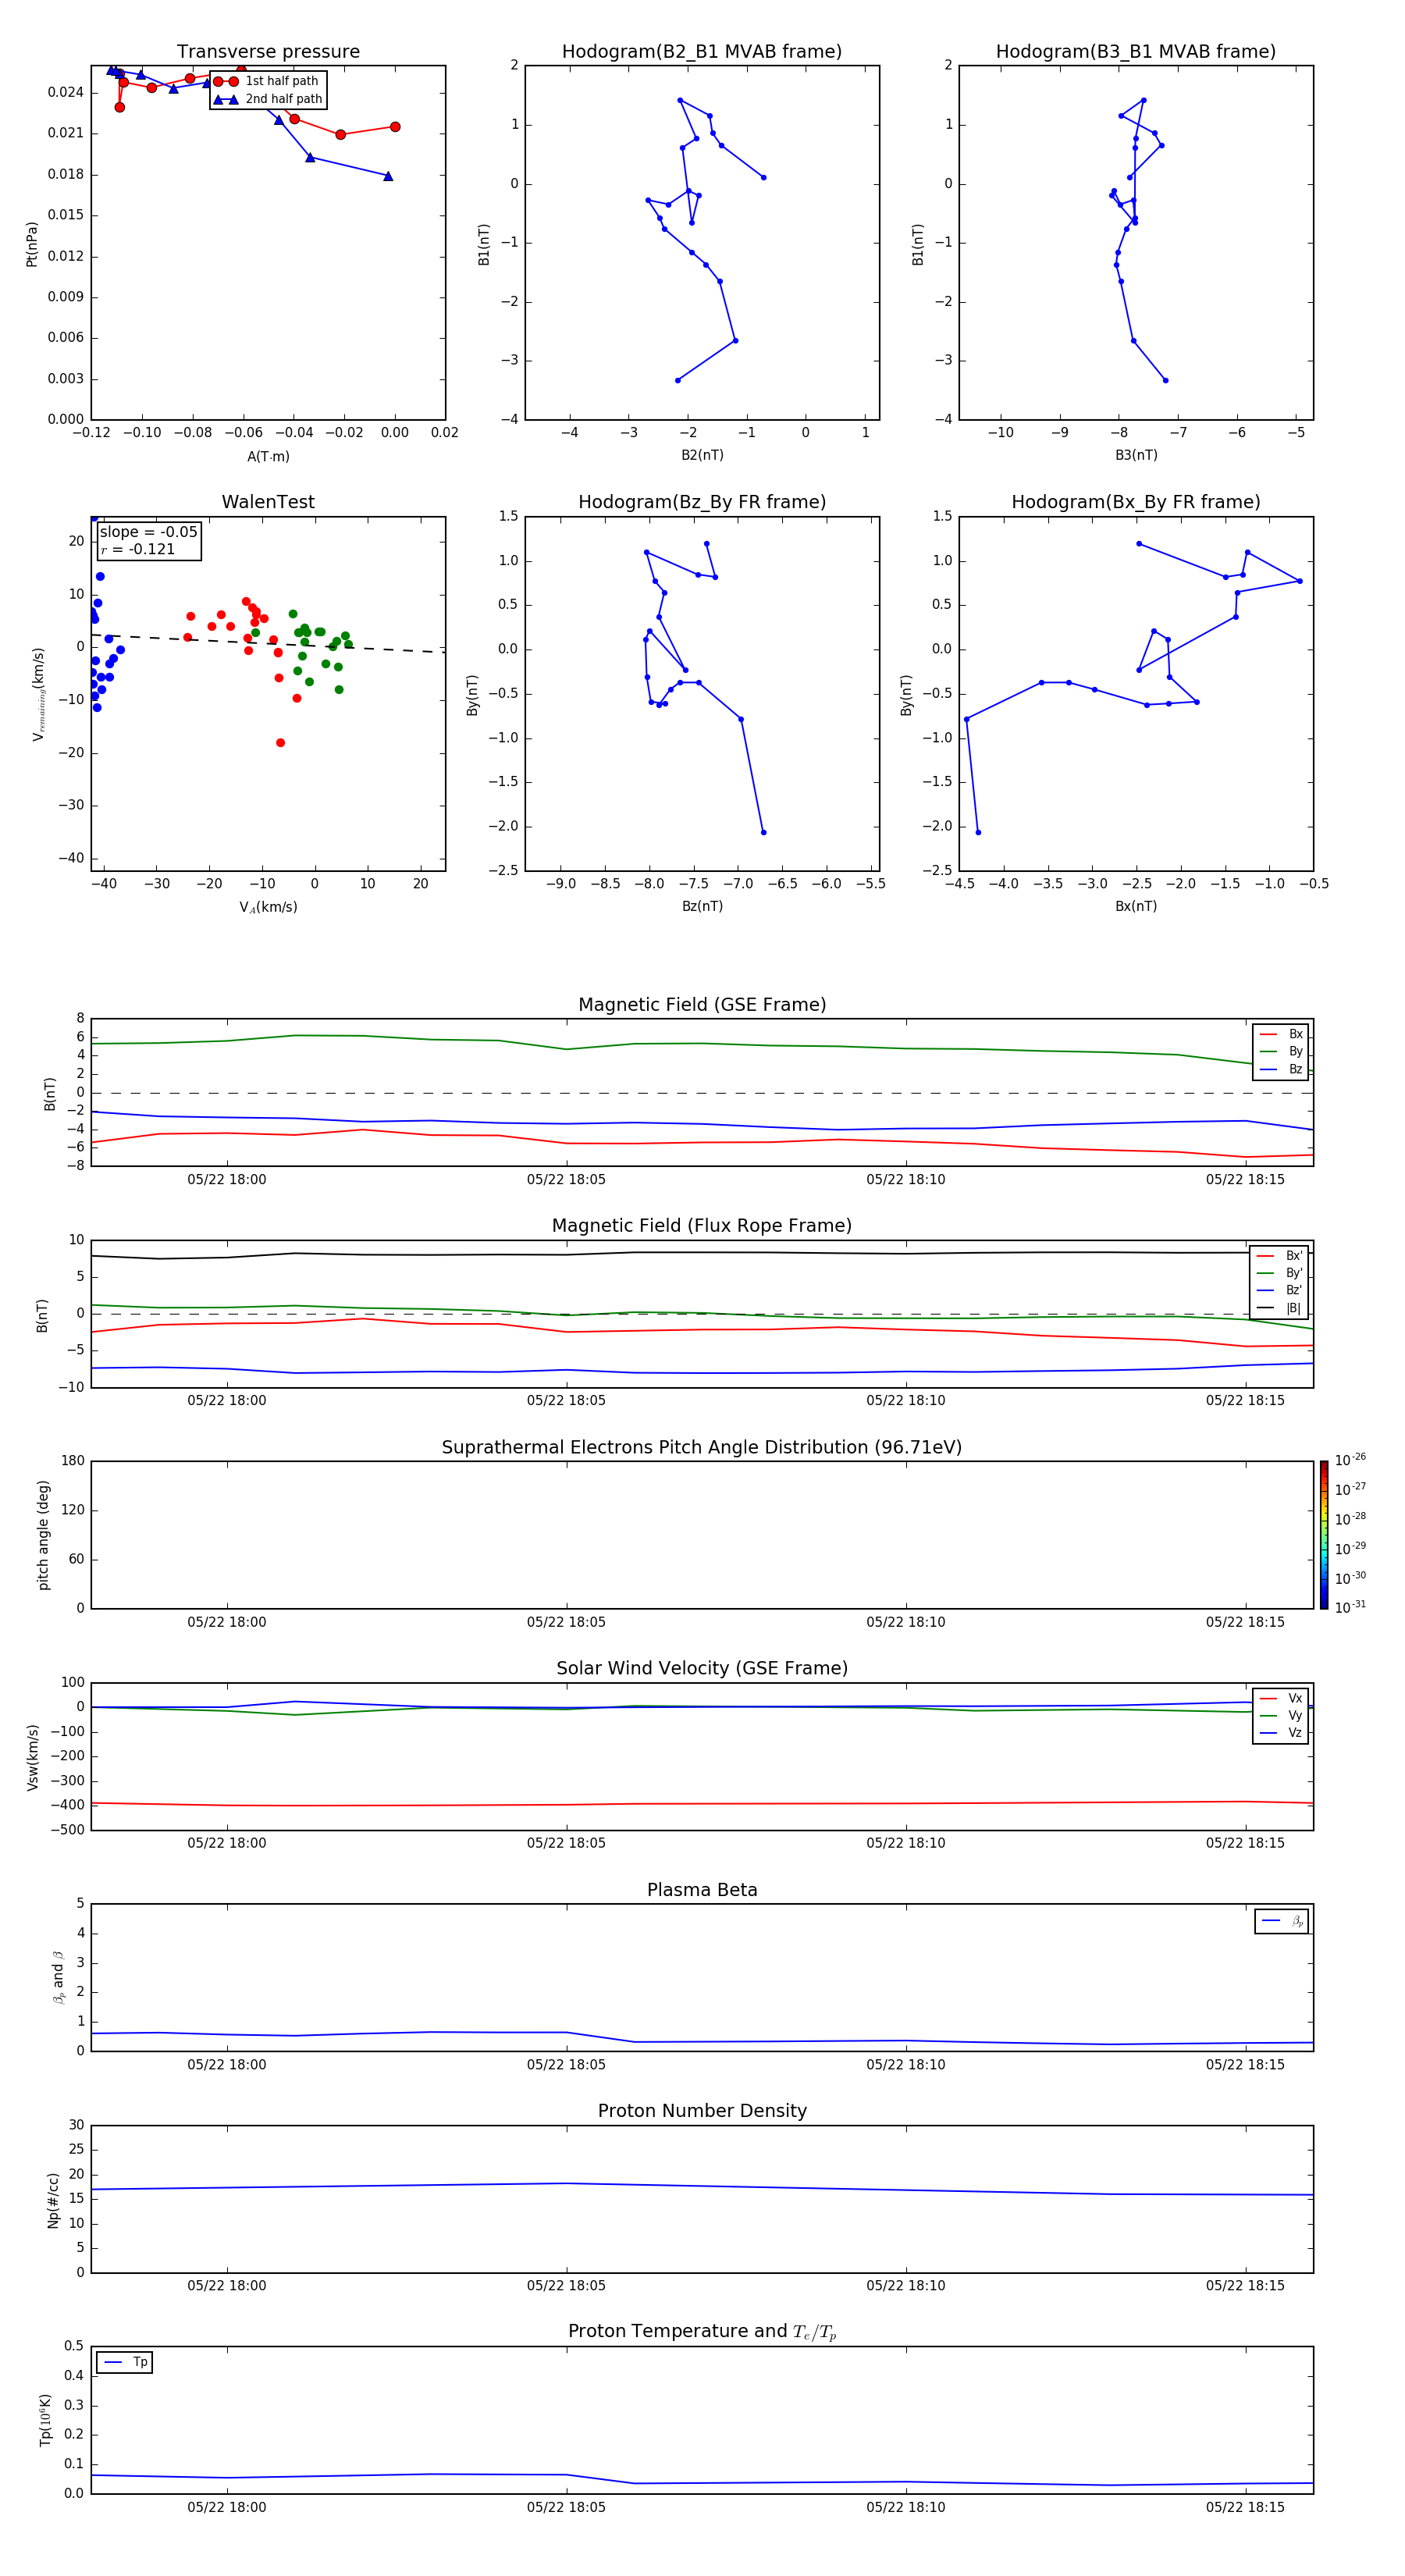Select the By' legend entry in Flux Rope plot
Screen dimensions: 1405x2576
pyautogui.click(x=1280, y=1273)
